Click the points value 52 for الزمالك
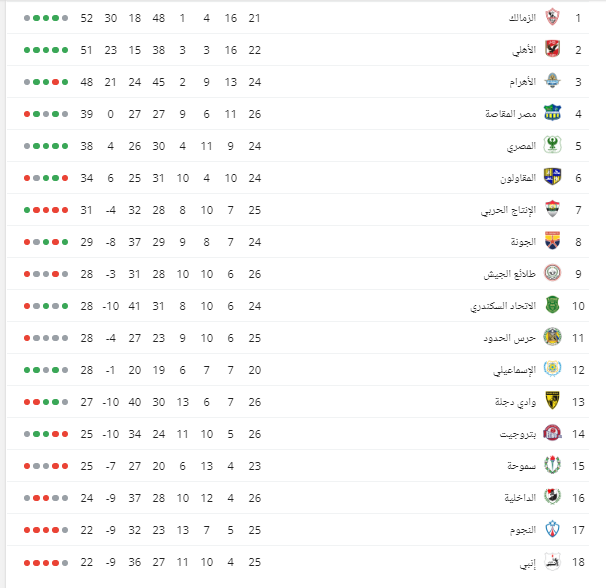This screenshot has width=606, height=588. click(x=87, y=18)
